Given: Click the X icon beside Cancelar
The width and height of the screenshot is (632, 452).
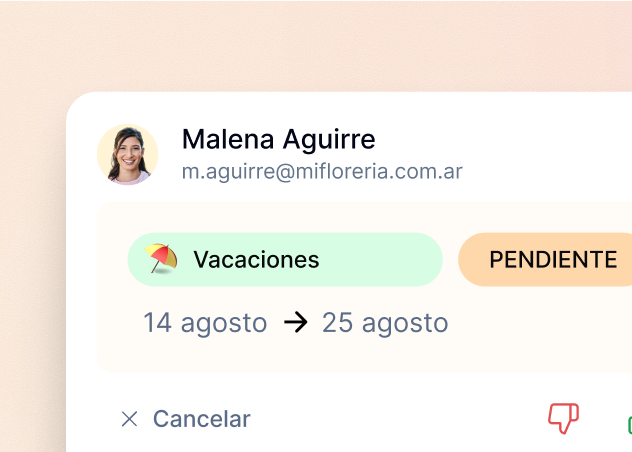Looking at the screenshot, I should pyautogui.click(x=129, y=419).
